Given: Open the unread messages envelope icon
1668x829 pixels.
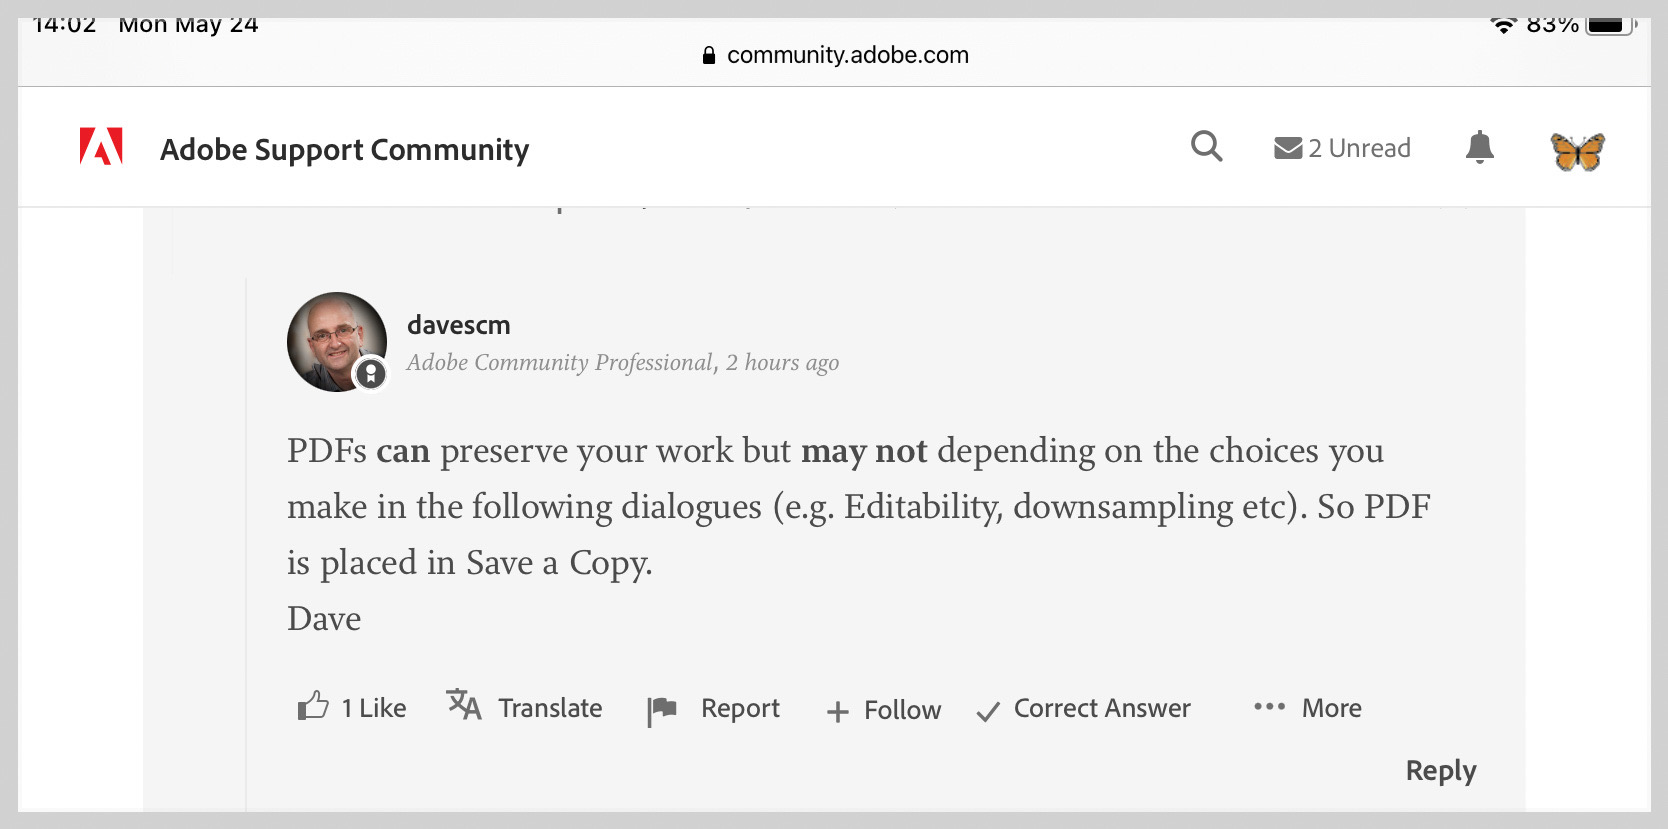Looking at the screenshot, I should point(1287,148).
